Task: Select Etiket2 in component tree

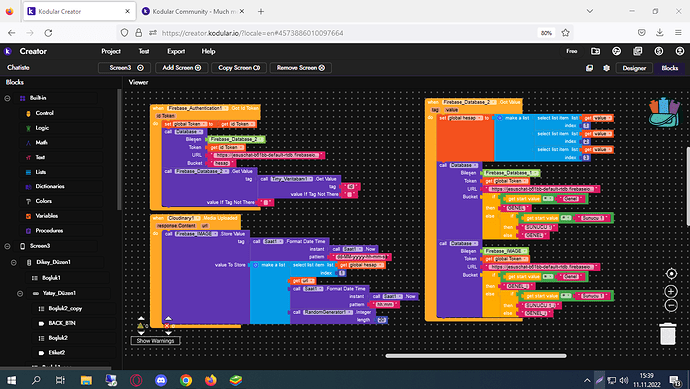Action: coord(57,352)
